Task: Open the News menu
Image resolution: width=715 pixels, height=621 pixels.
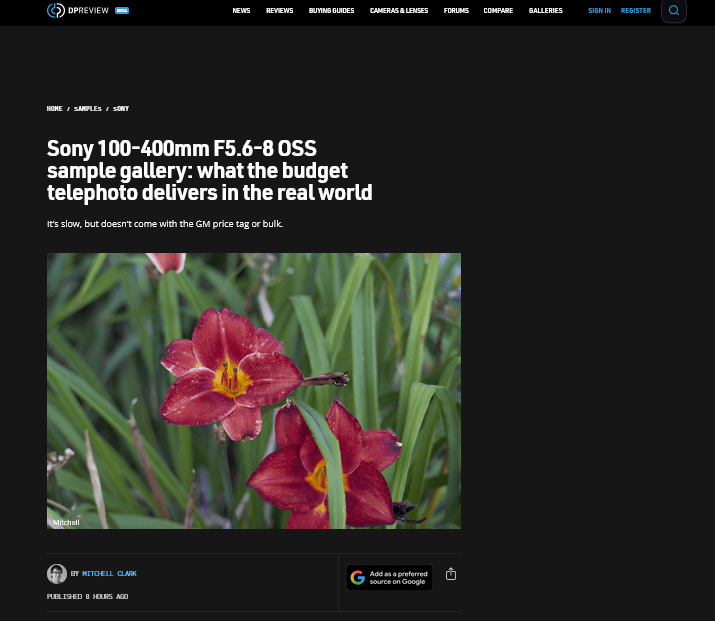Action: [x=241, y=10]
